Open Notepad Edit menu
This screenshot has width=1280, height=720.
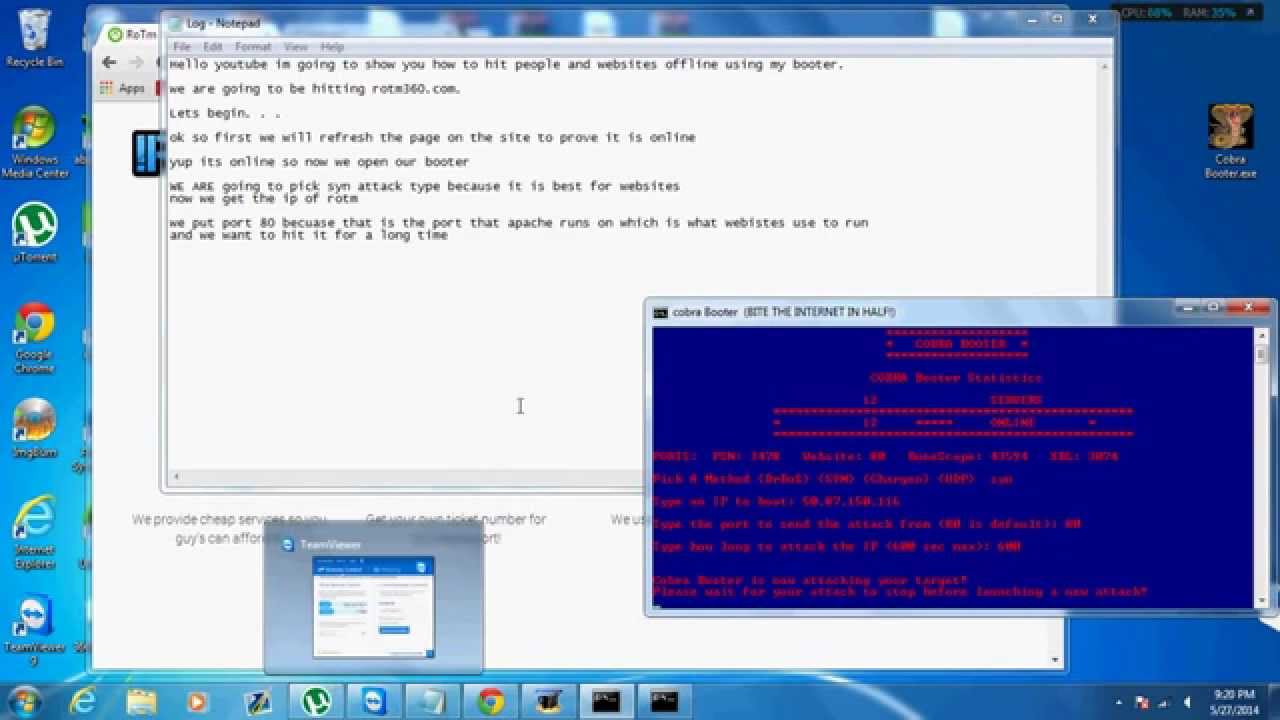coord(213,47)
